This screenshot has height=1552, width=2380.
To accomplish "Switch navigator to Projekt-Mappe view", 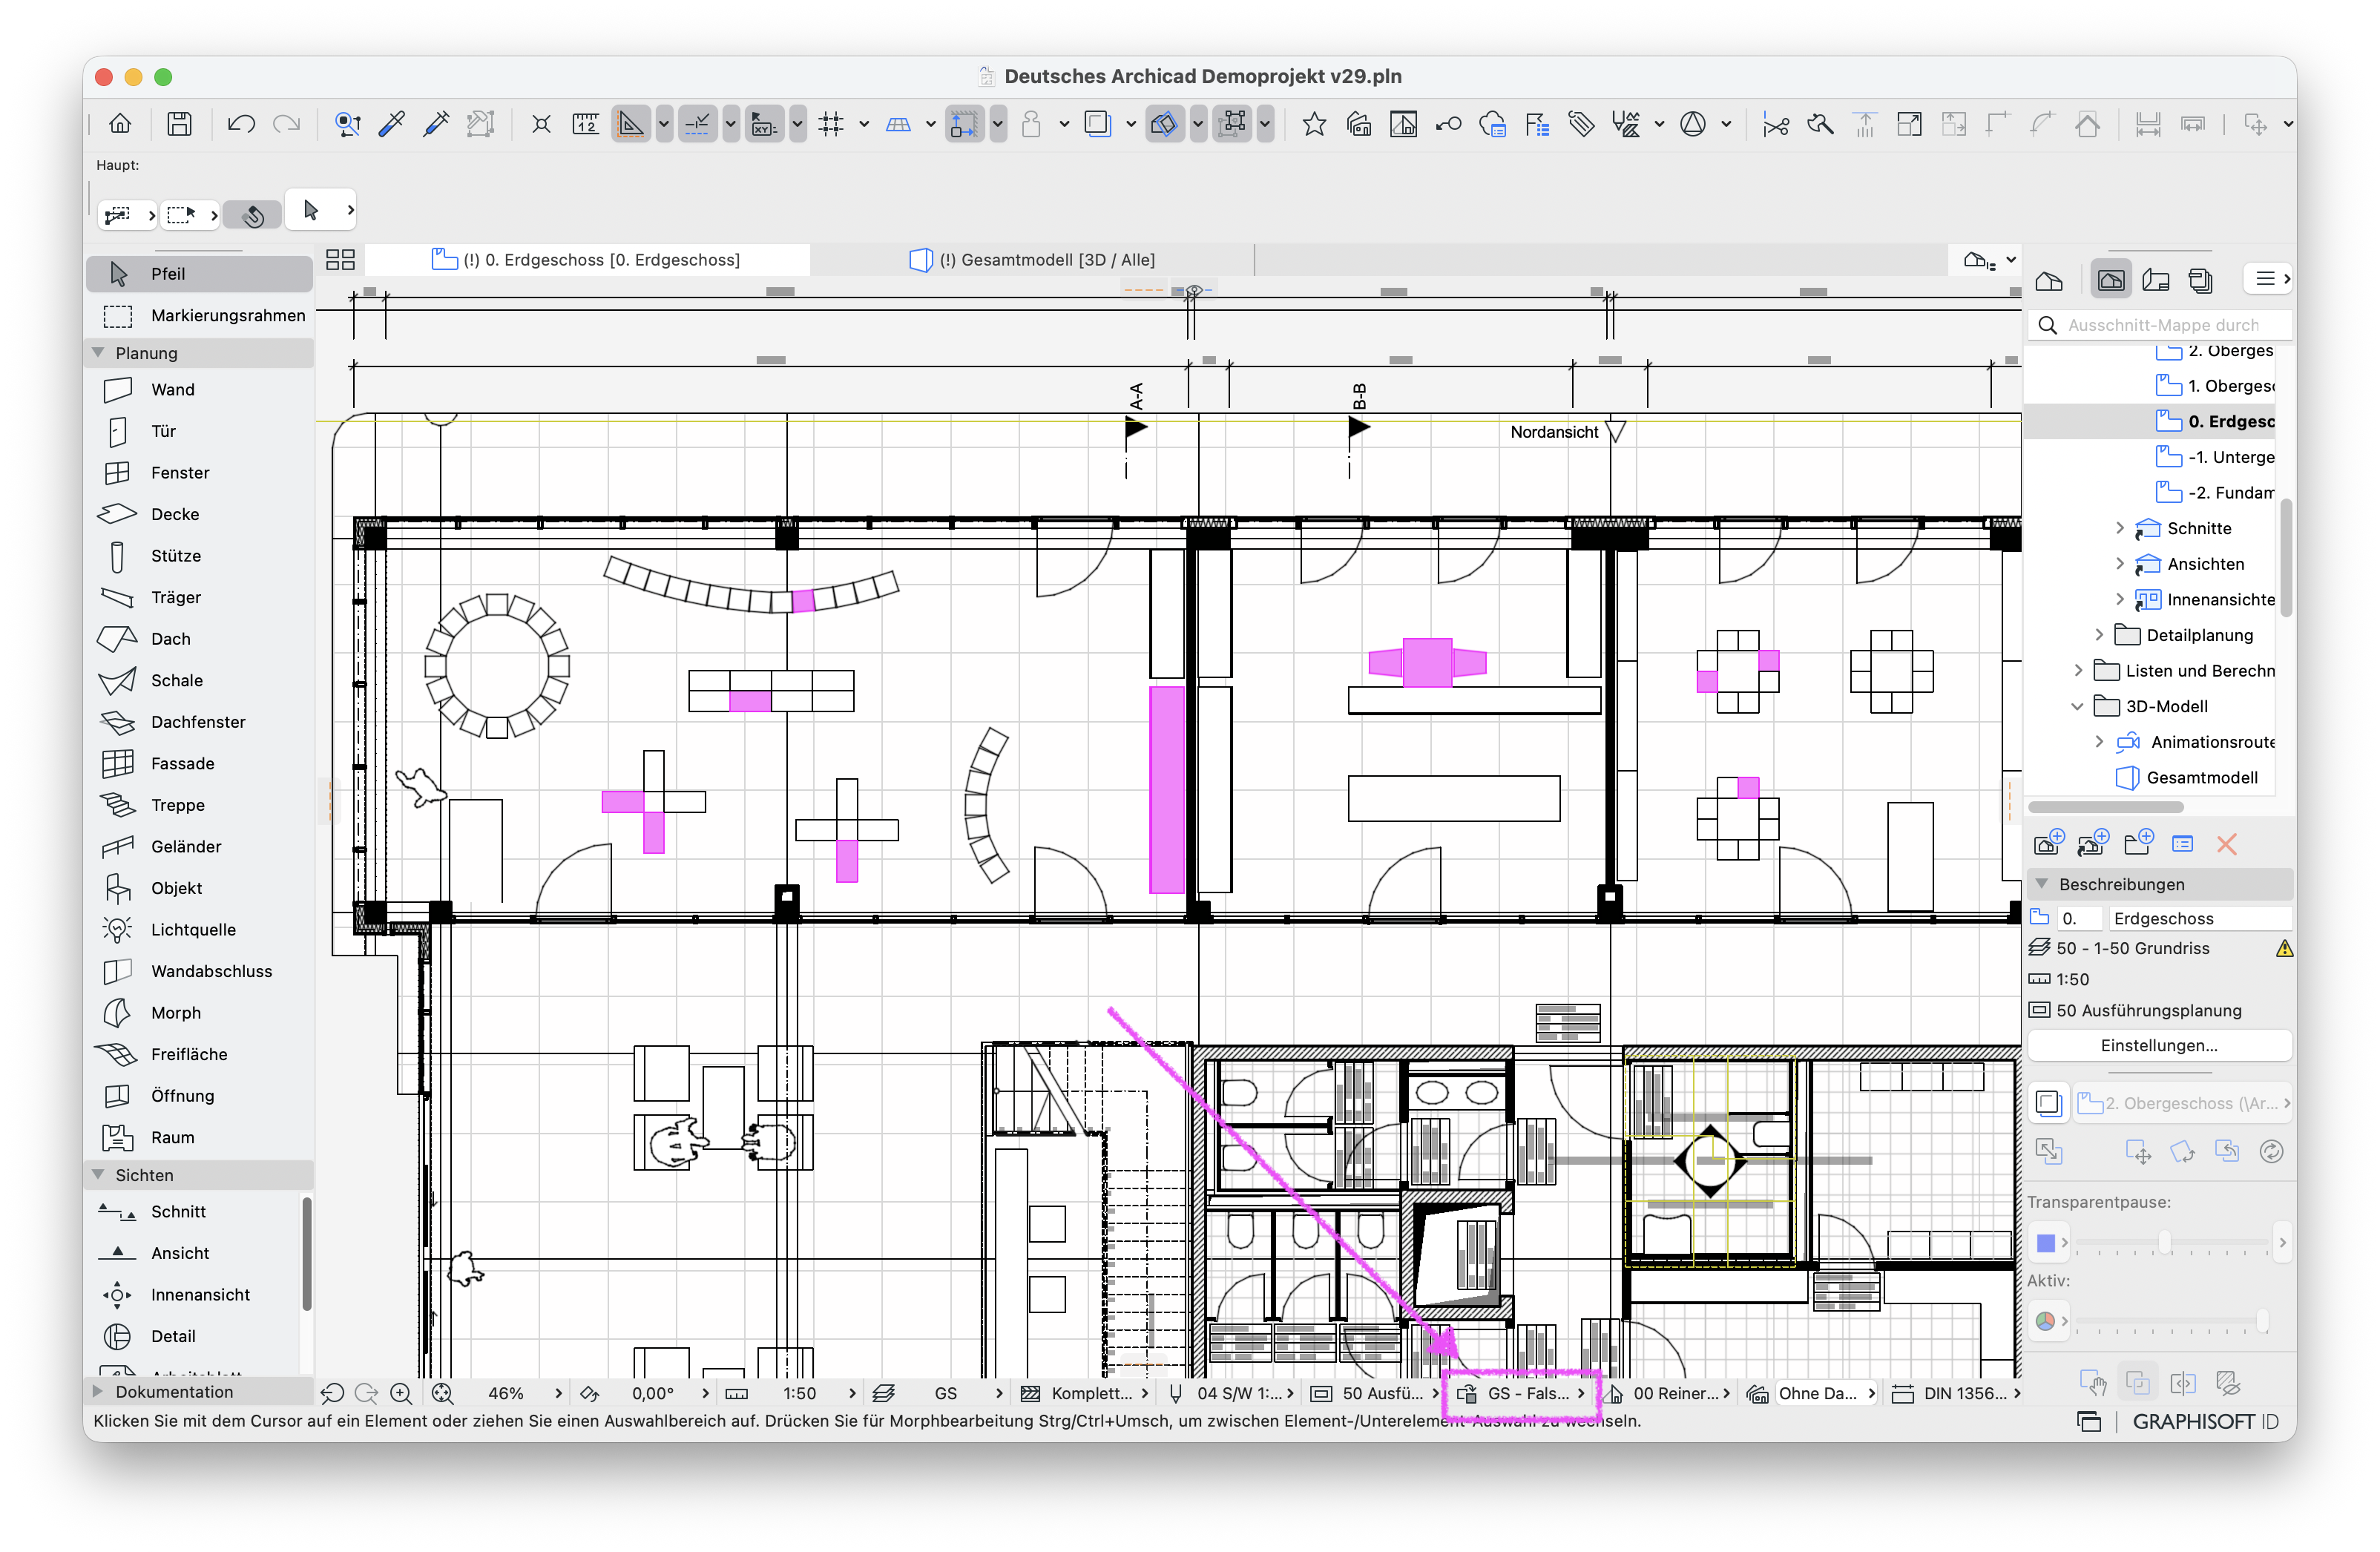I will click(2049, 281).
